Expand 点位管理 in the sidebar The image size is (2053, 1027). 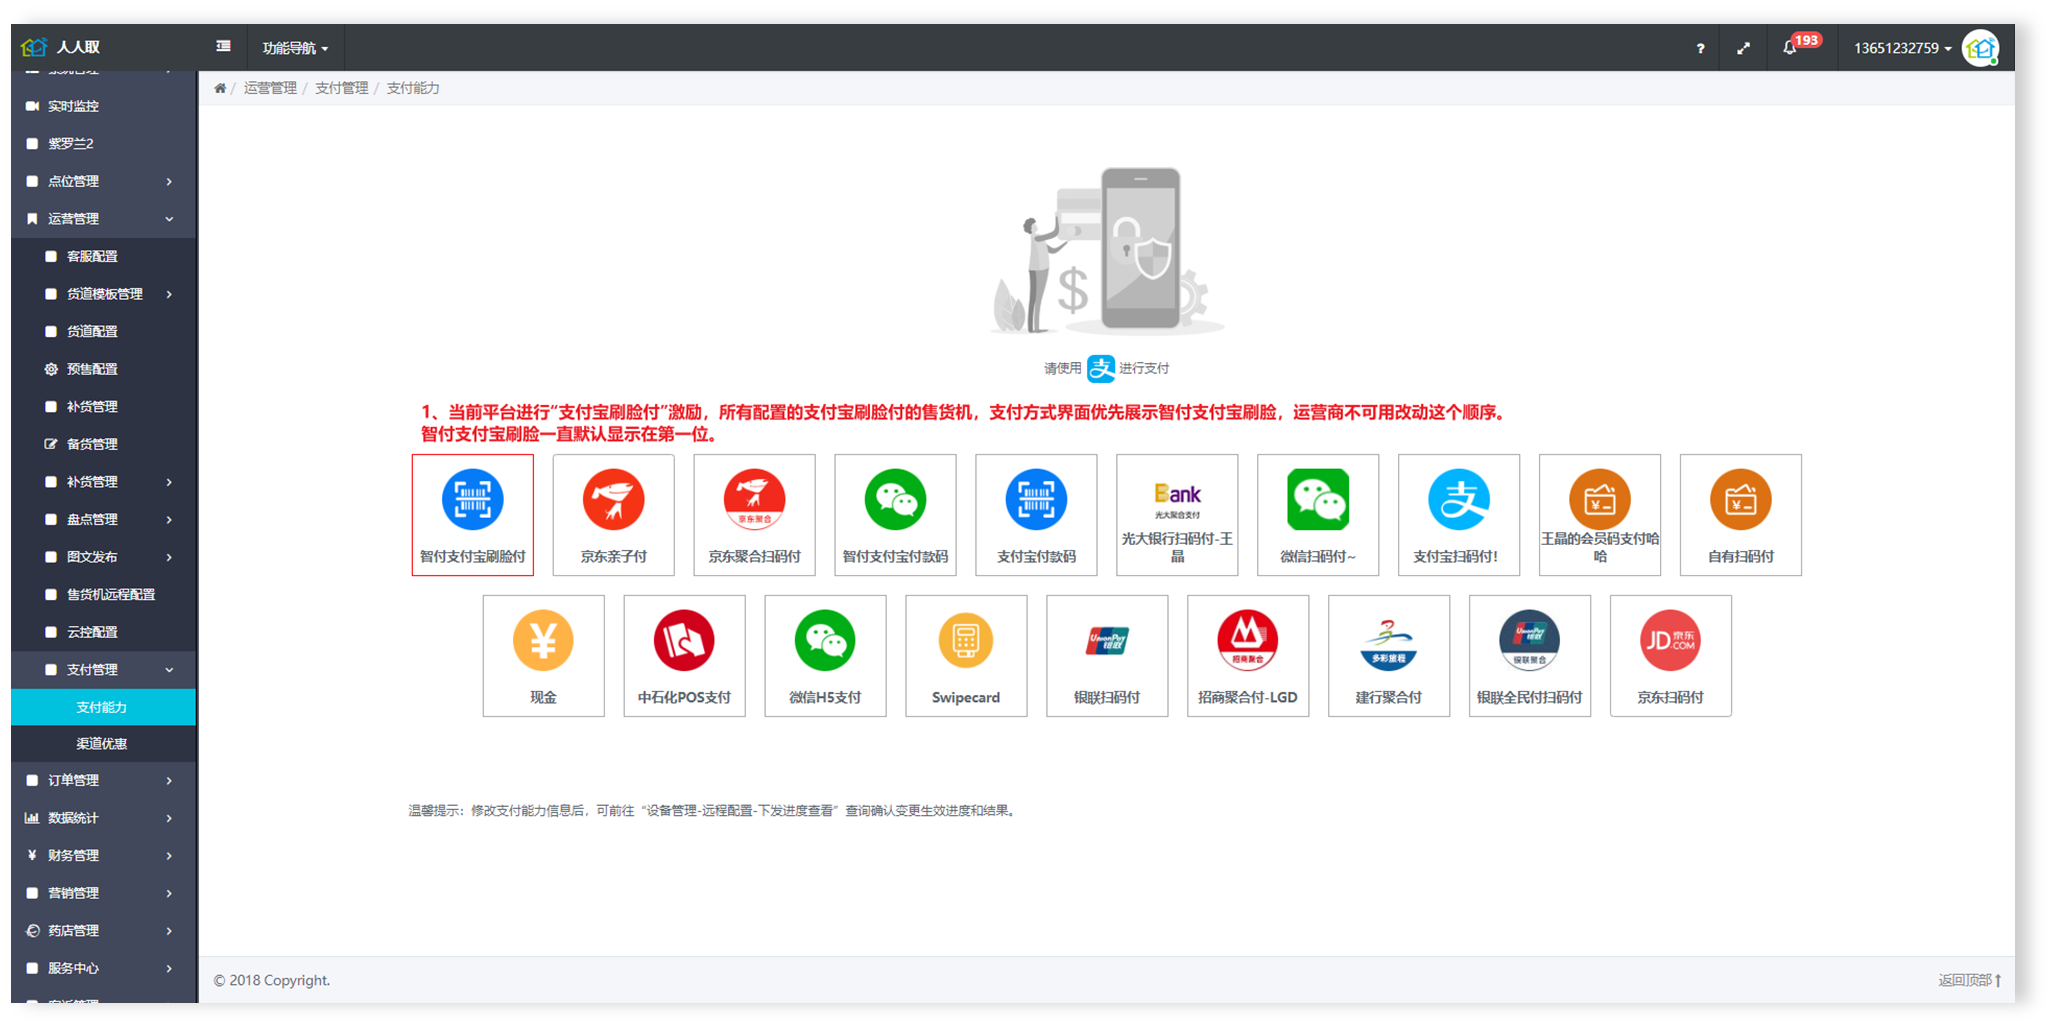tap(103, 181)
